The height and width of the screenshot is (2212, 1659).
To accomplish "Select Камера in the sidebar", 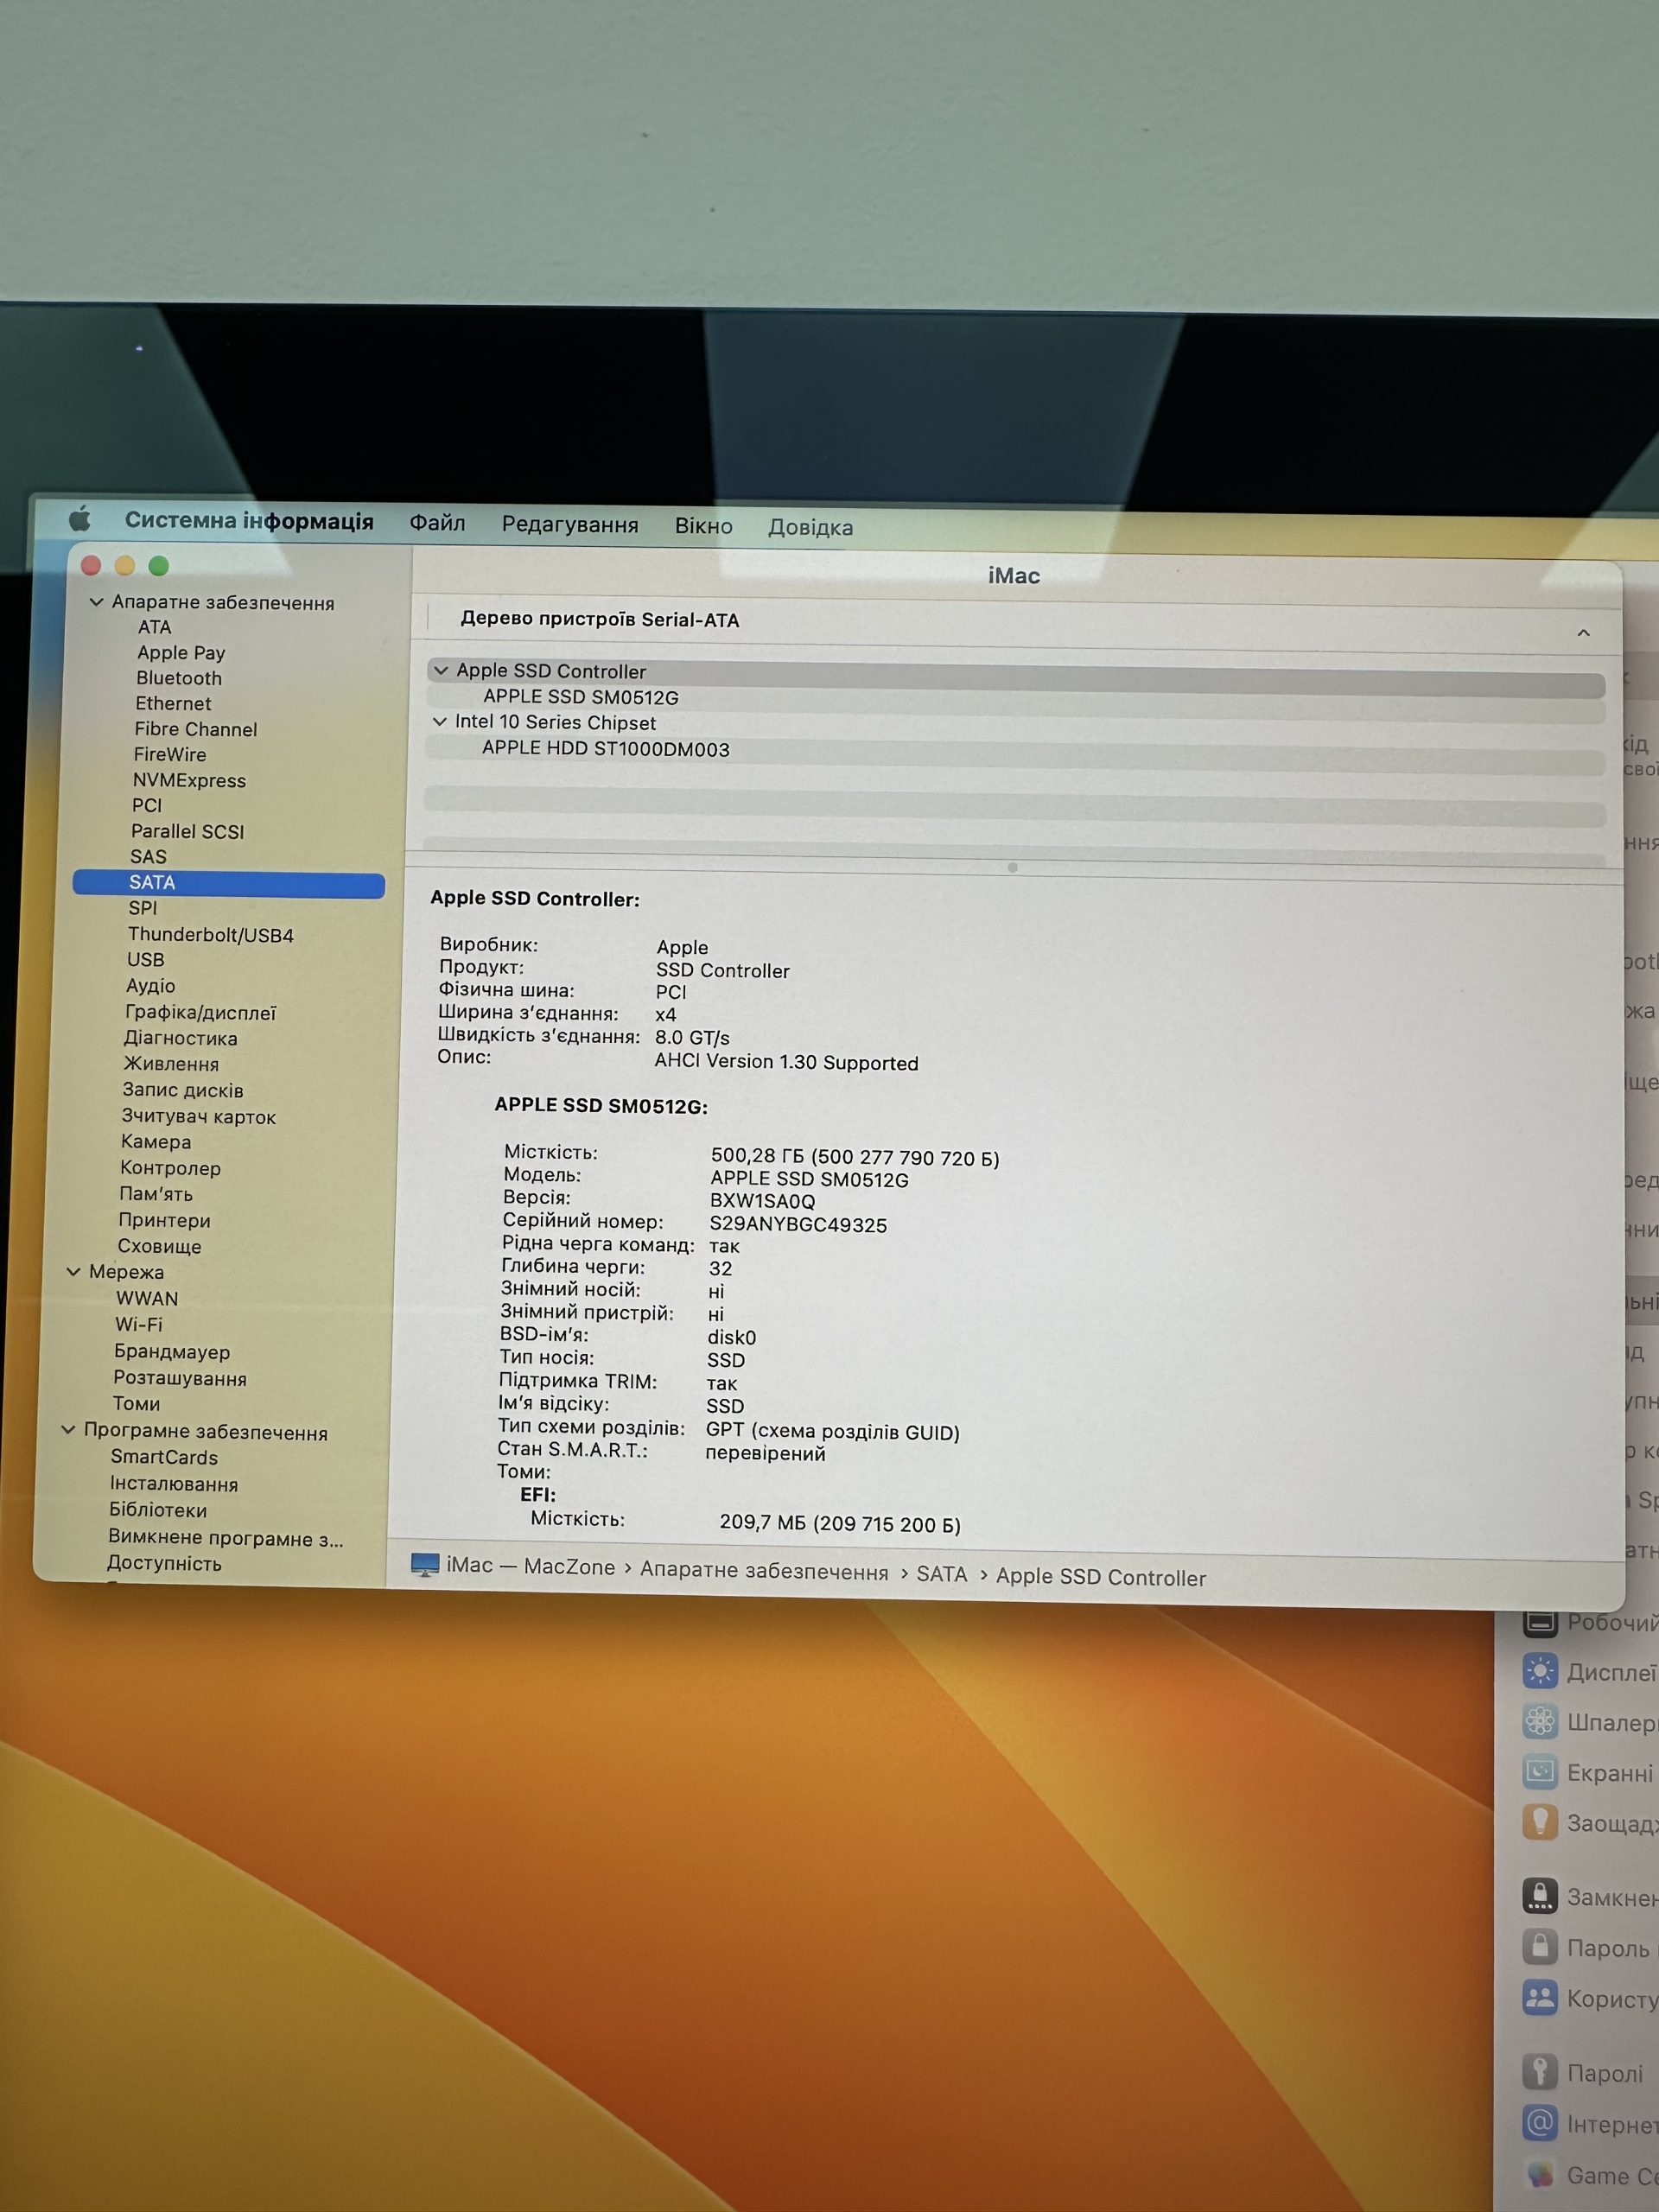I will pos(155,1142).
